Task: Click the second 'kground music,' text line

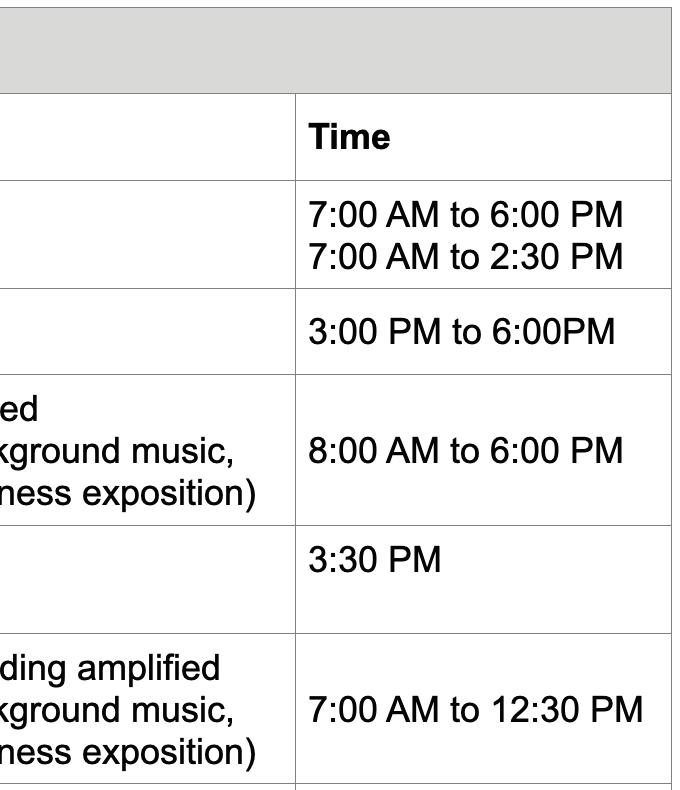Action: [116, 710]
